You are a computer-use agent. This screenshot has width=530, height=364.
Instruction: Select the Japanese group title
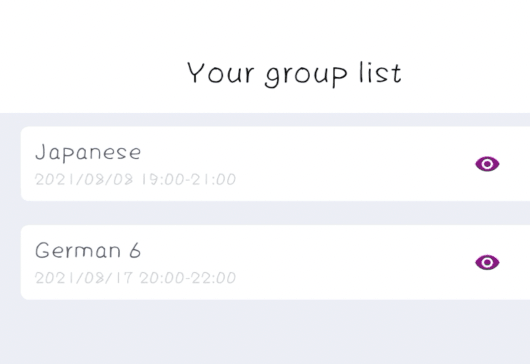tap(88, 152)
